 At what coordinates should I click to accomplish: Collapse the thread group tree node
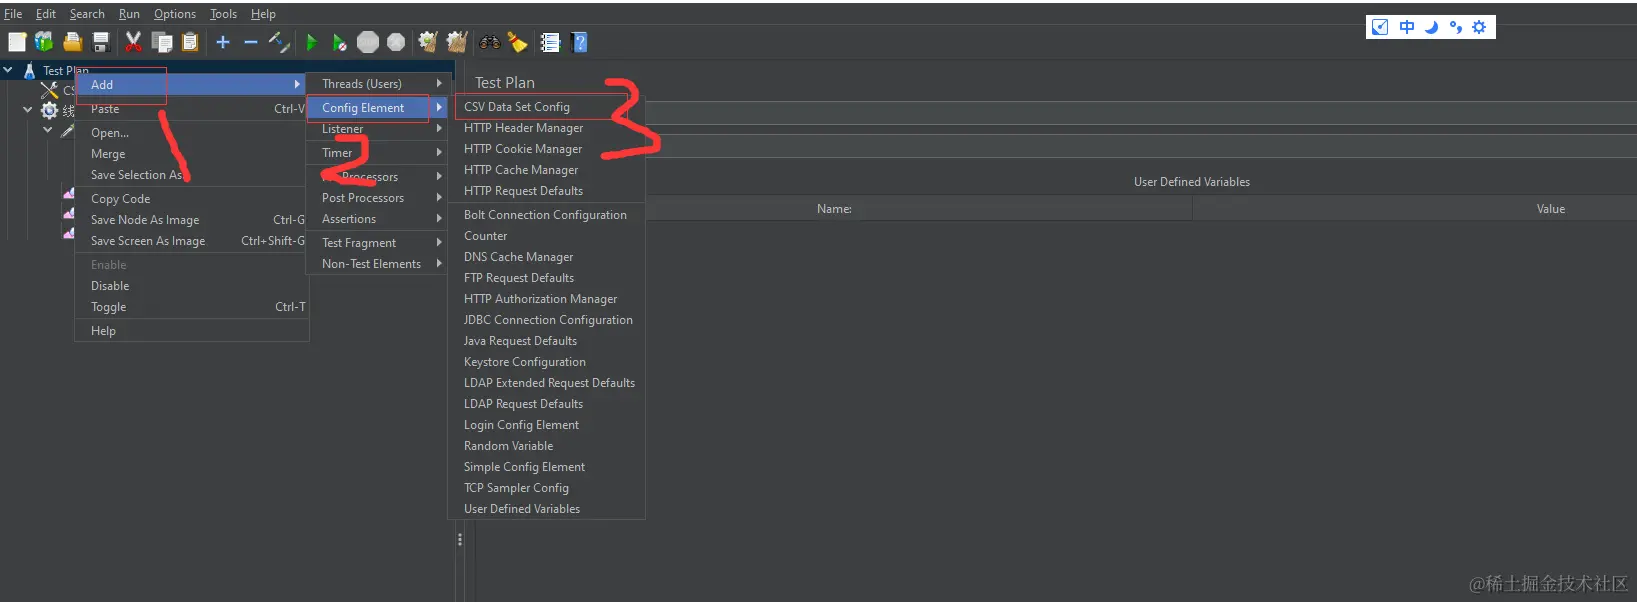point(27,110)
